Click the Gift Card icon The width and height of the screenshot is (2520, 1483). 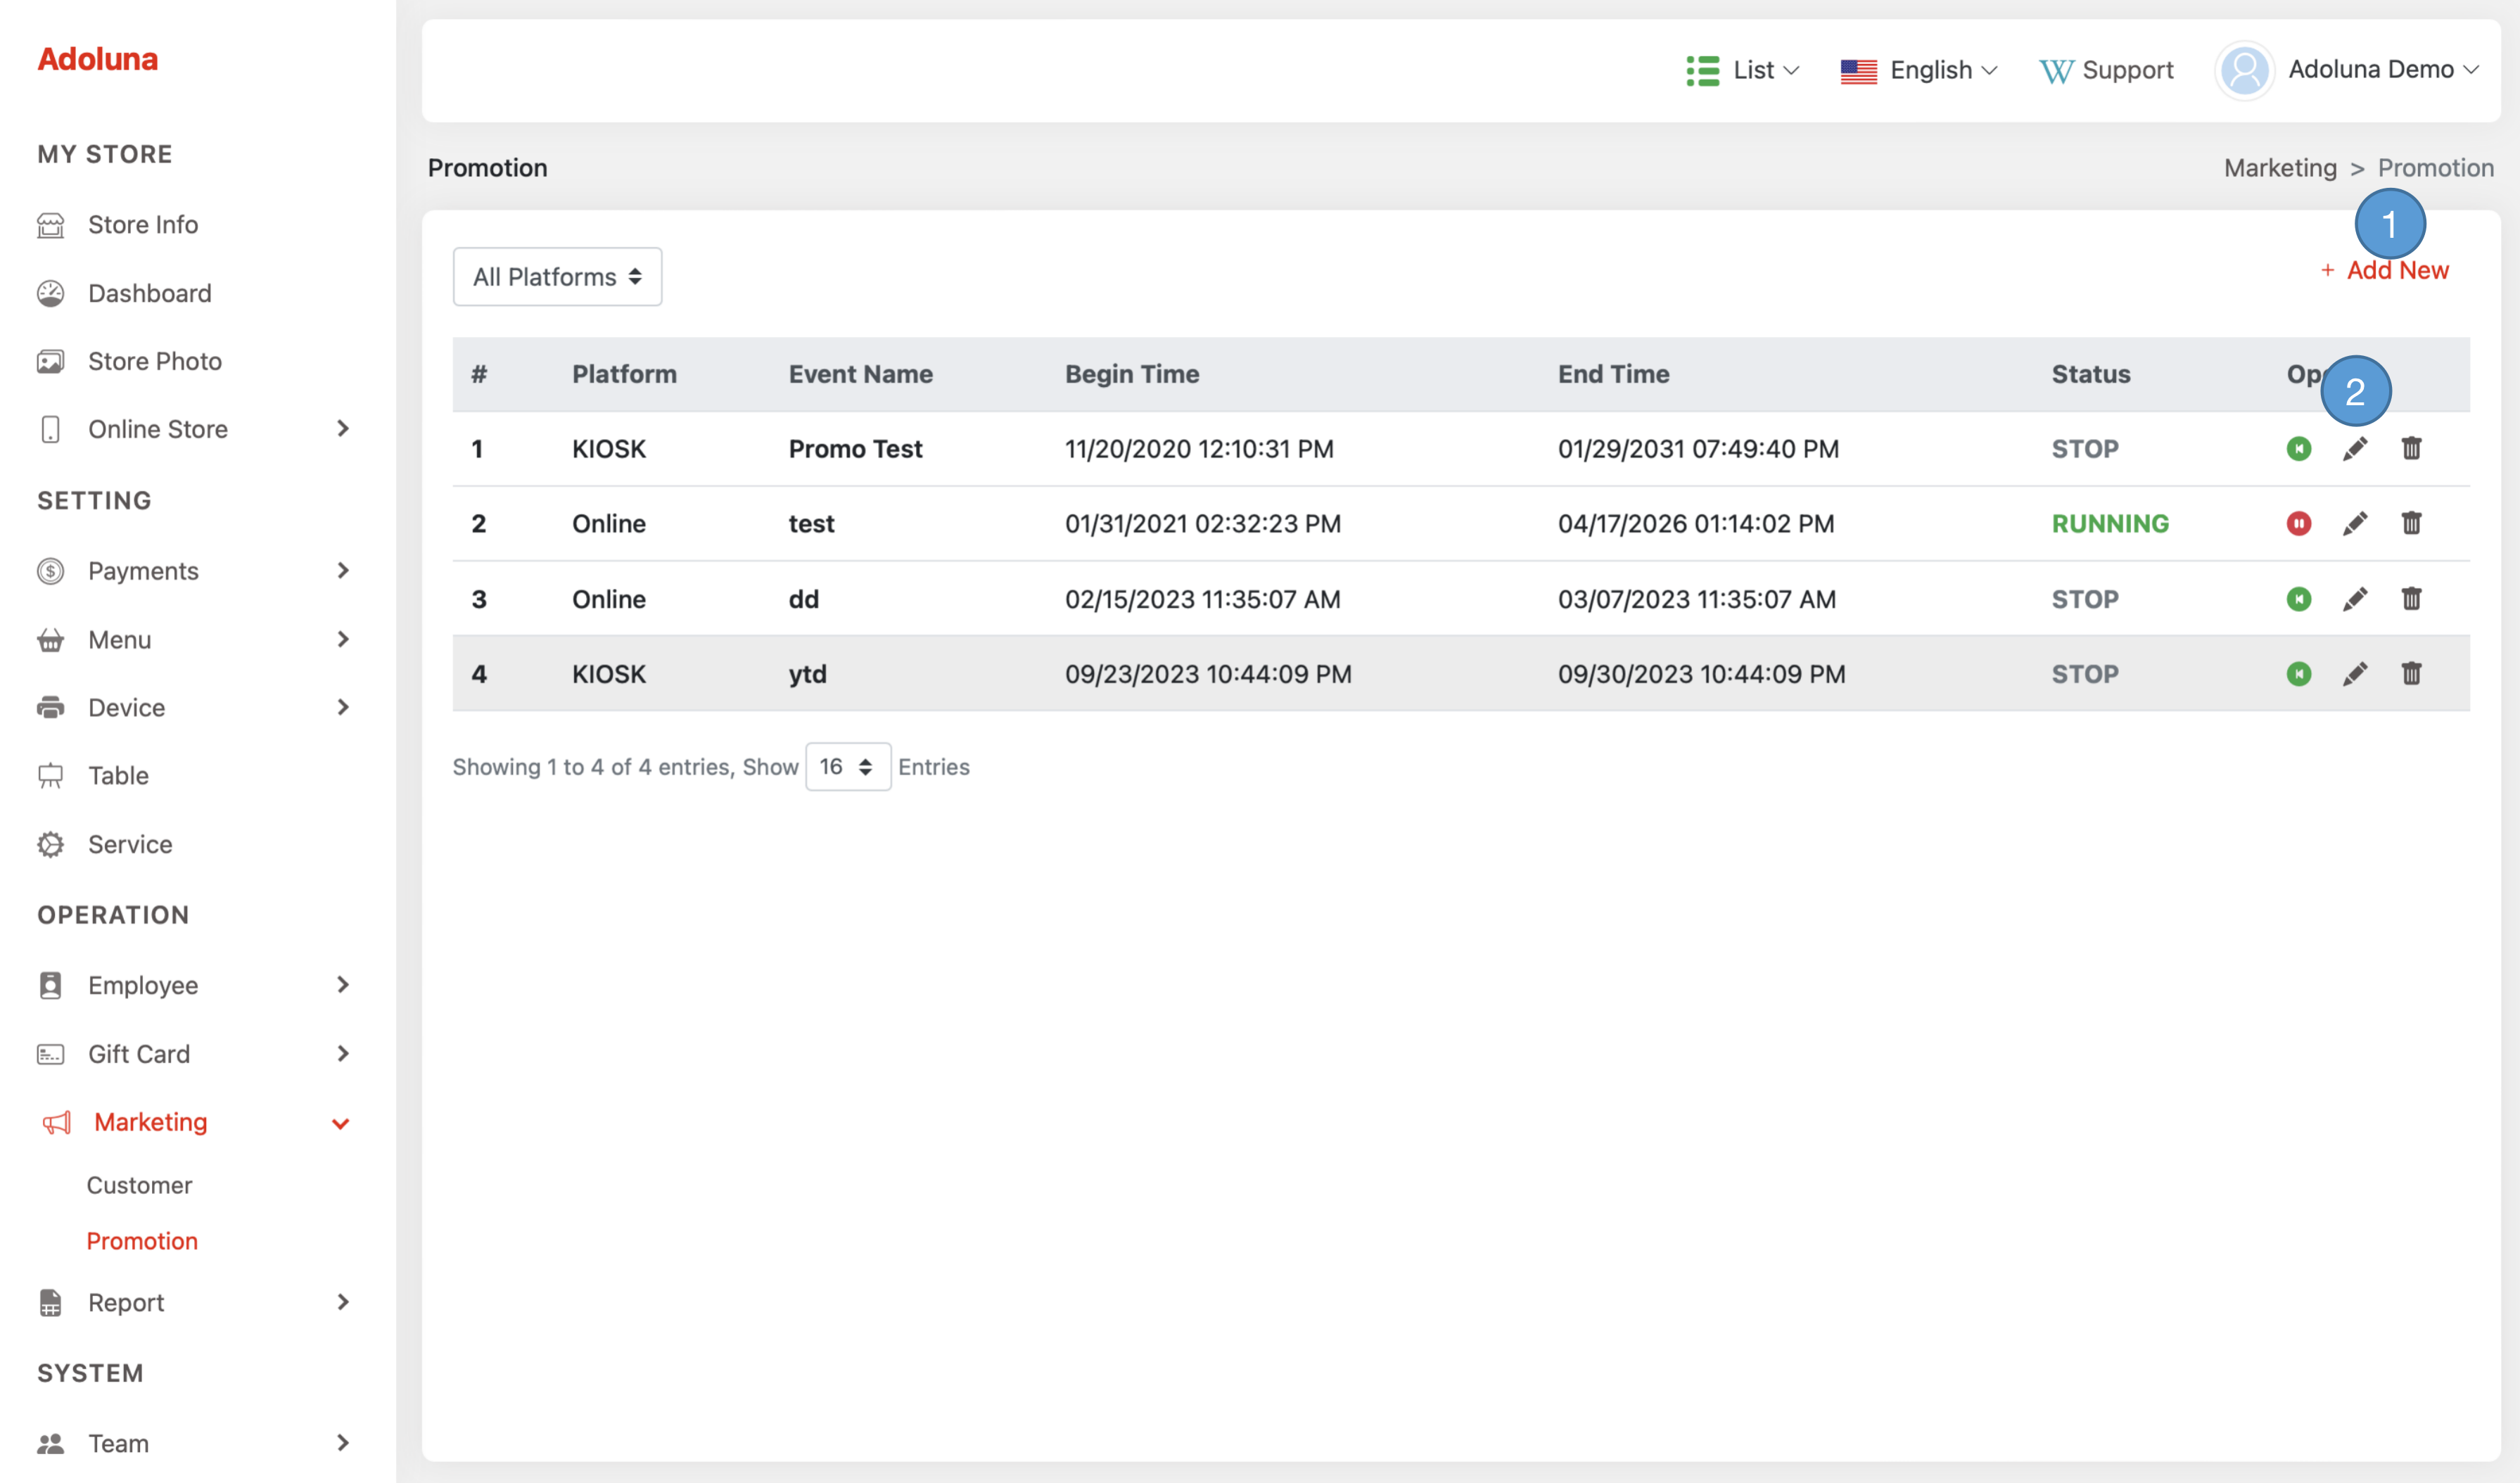pos(51,1054)
